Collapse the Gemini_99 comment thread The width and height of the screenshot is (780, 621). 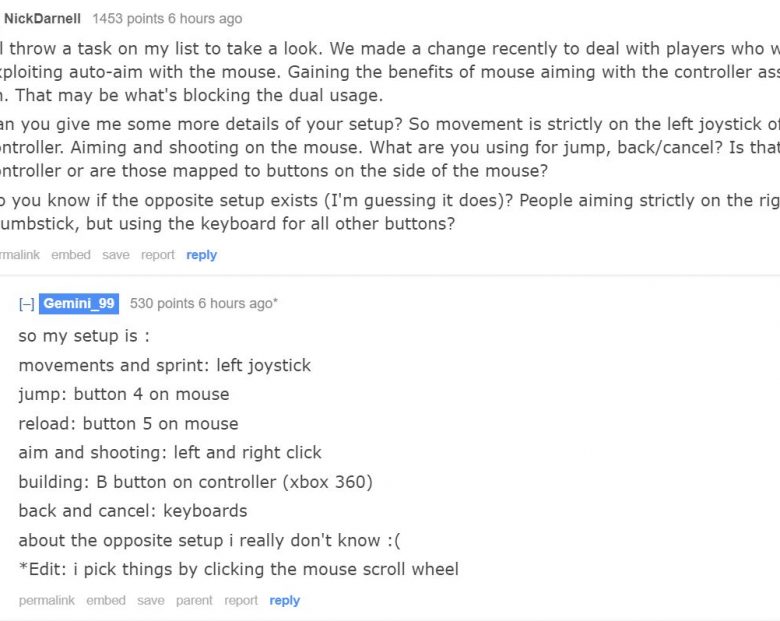(26, 304)
